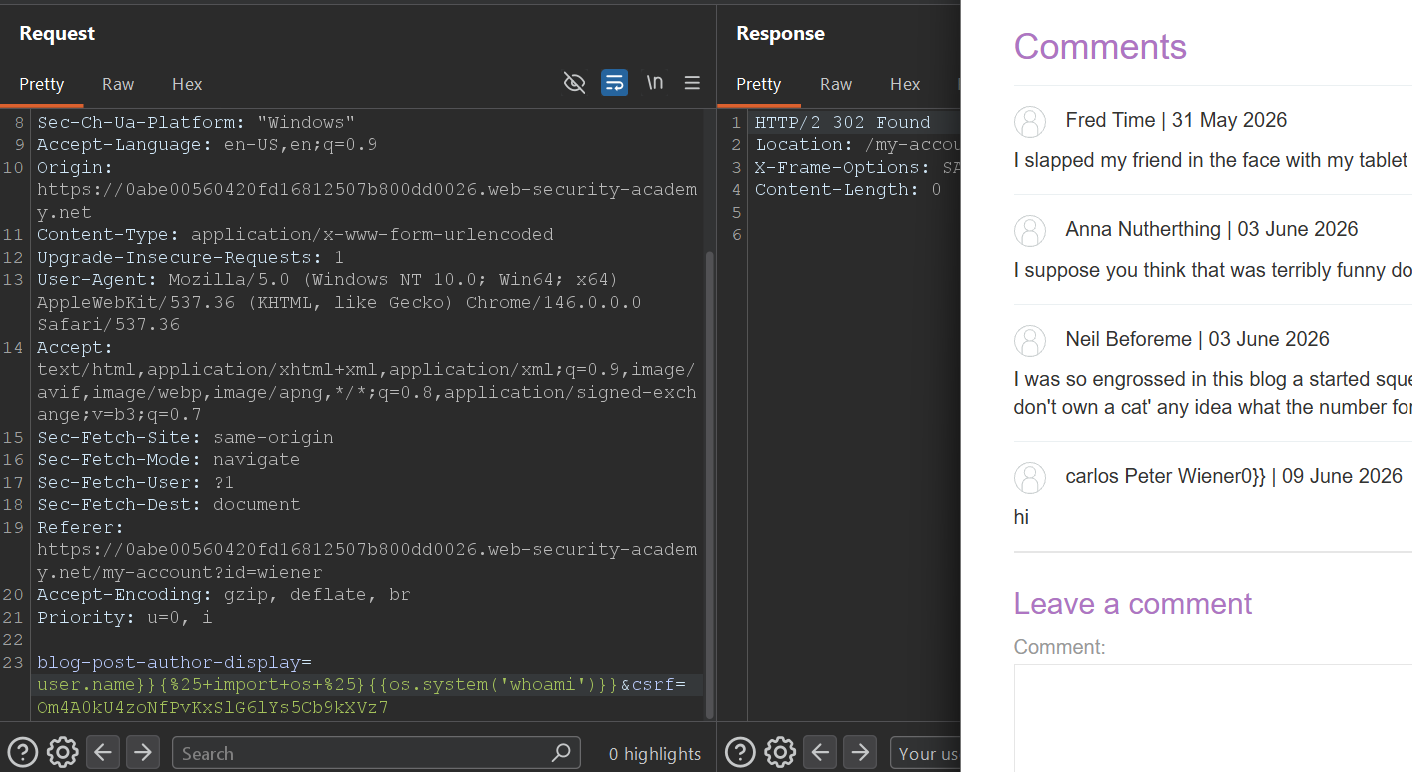Viewport: 1412px width, 772px height.
Task: Open the Request hamburger options menu
Action: (x=692, y=83)
